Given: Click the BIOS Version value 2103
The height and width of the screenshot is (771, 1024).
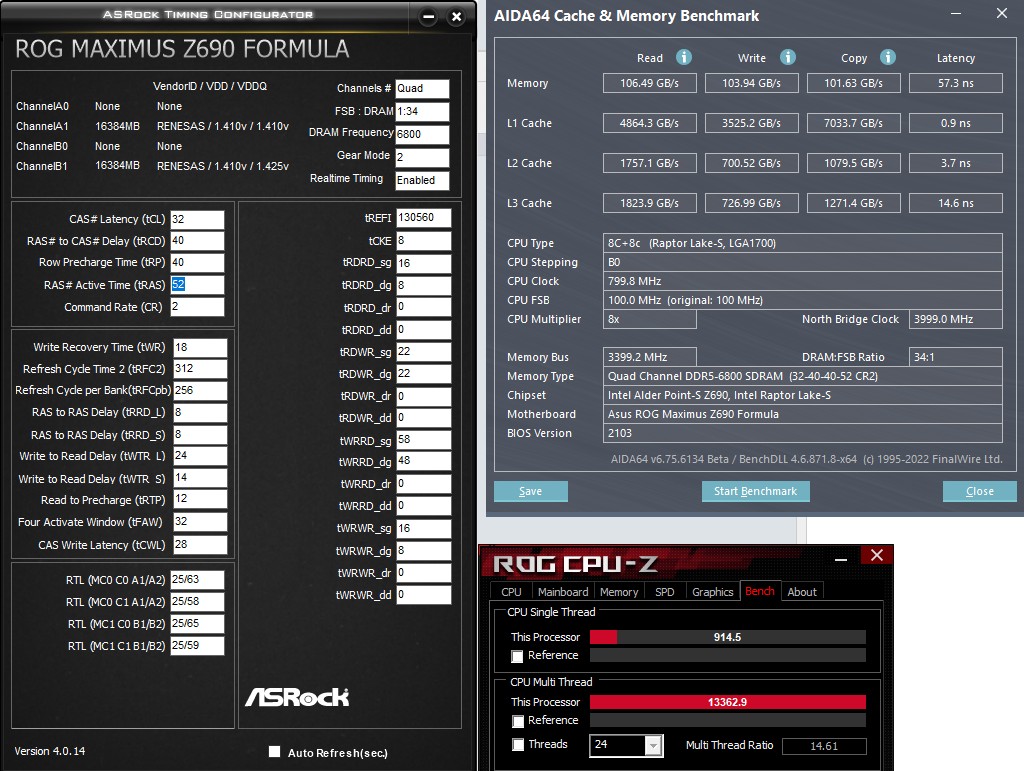Looking at the screenshot, I should click(x=803, y=433).
